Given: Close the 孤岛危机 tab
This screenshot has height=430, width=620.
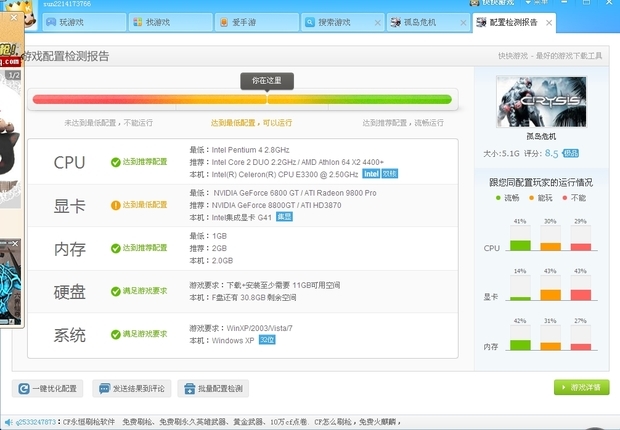Looking at the screenshot, I should pos(463,23).
